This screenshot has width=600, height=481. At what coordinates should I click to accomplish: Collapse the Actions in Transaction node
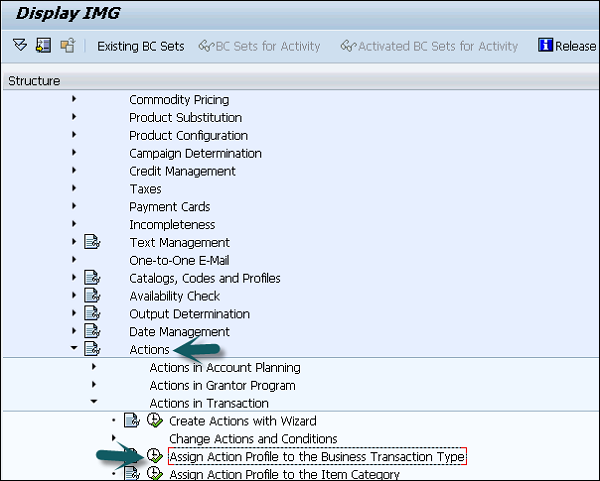(x=94, y=403)
